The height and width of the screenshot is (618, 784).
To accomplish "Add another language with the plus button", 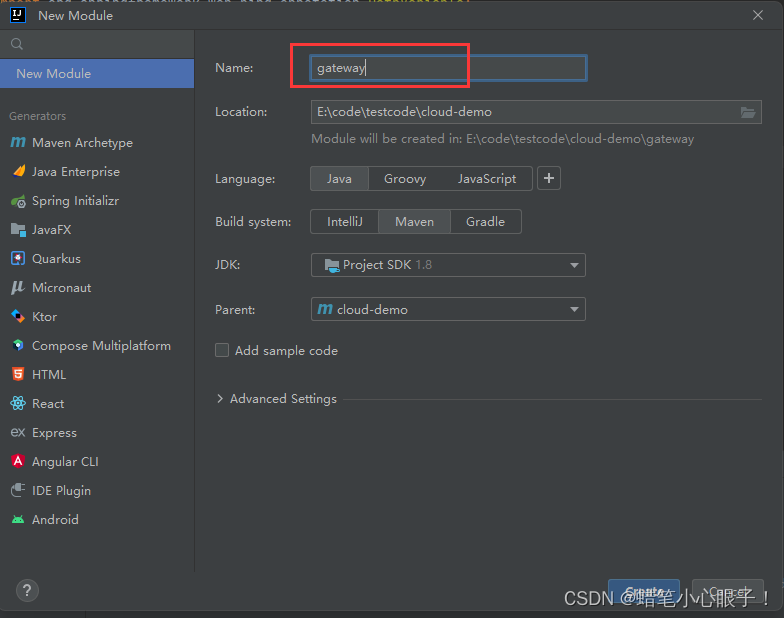I will click(x=549, y=178).
